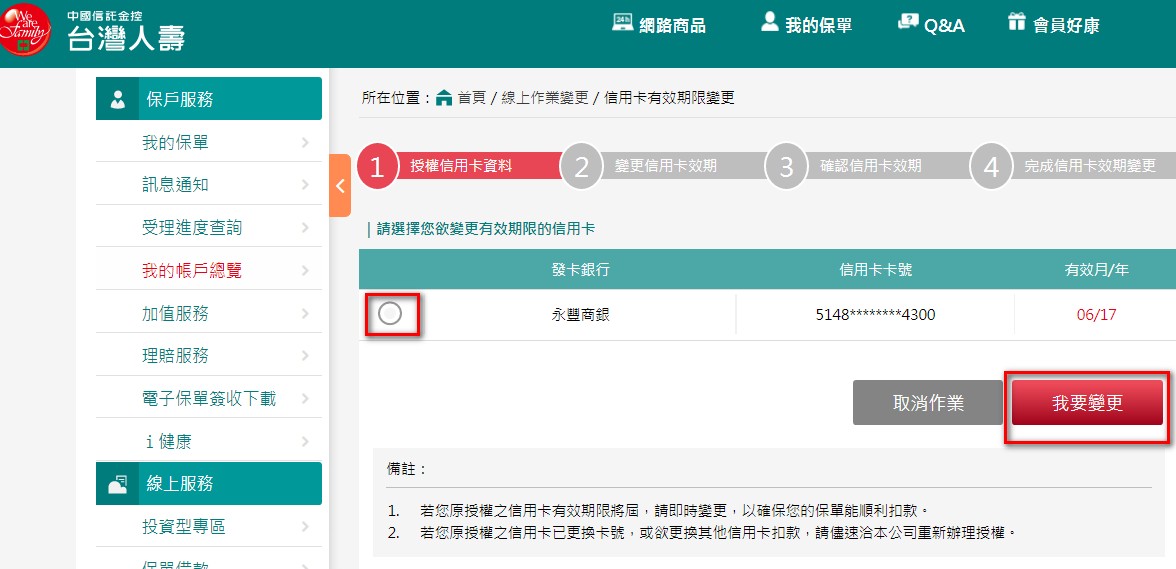The width and height of the screenshot is (1176, 569).
Task: Click the 取消作業 button
Action: (927, 403)
